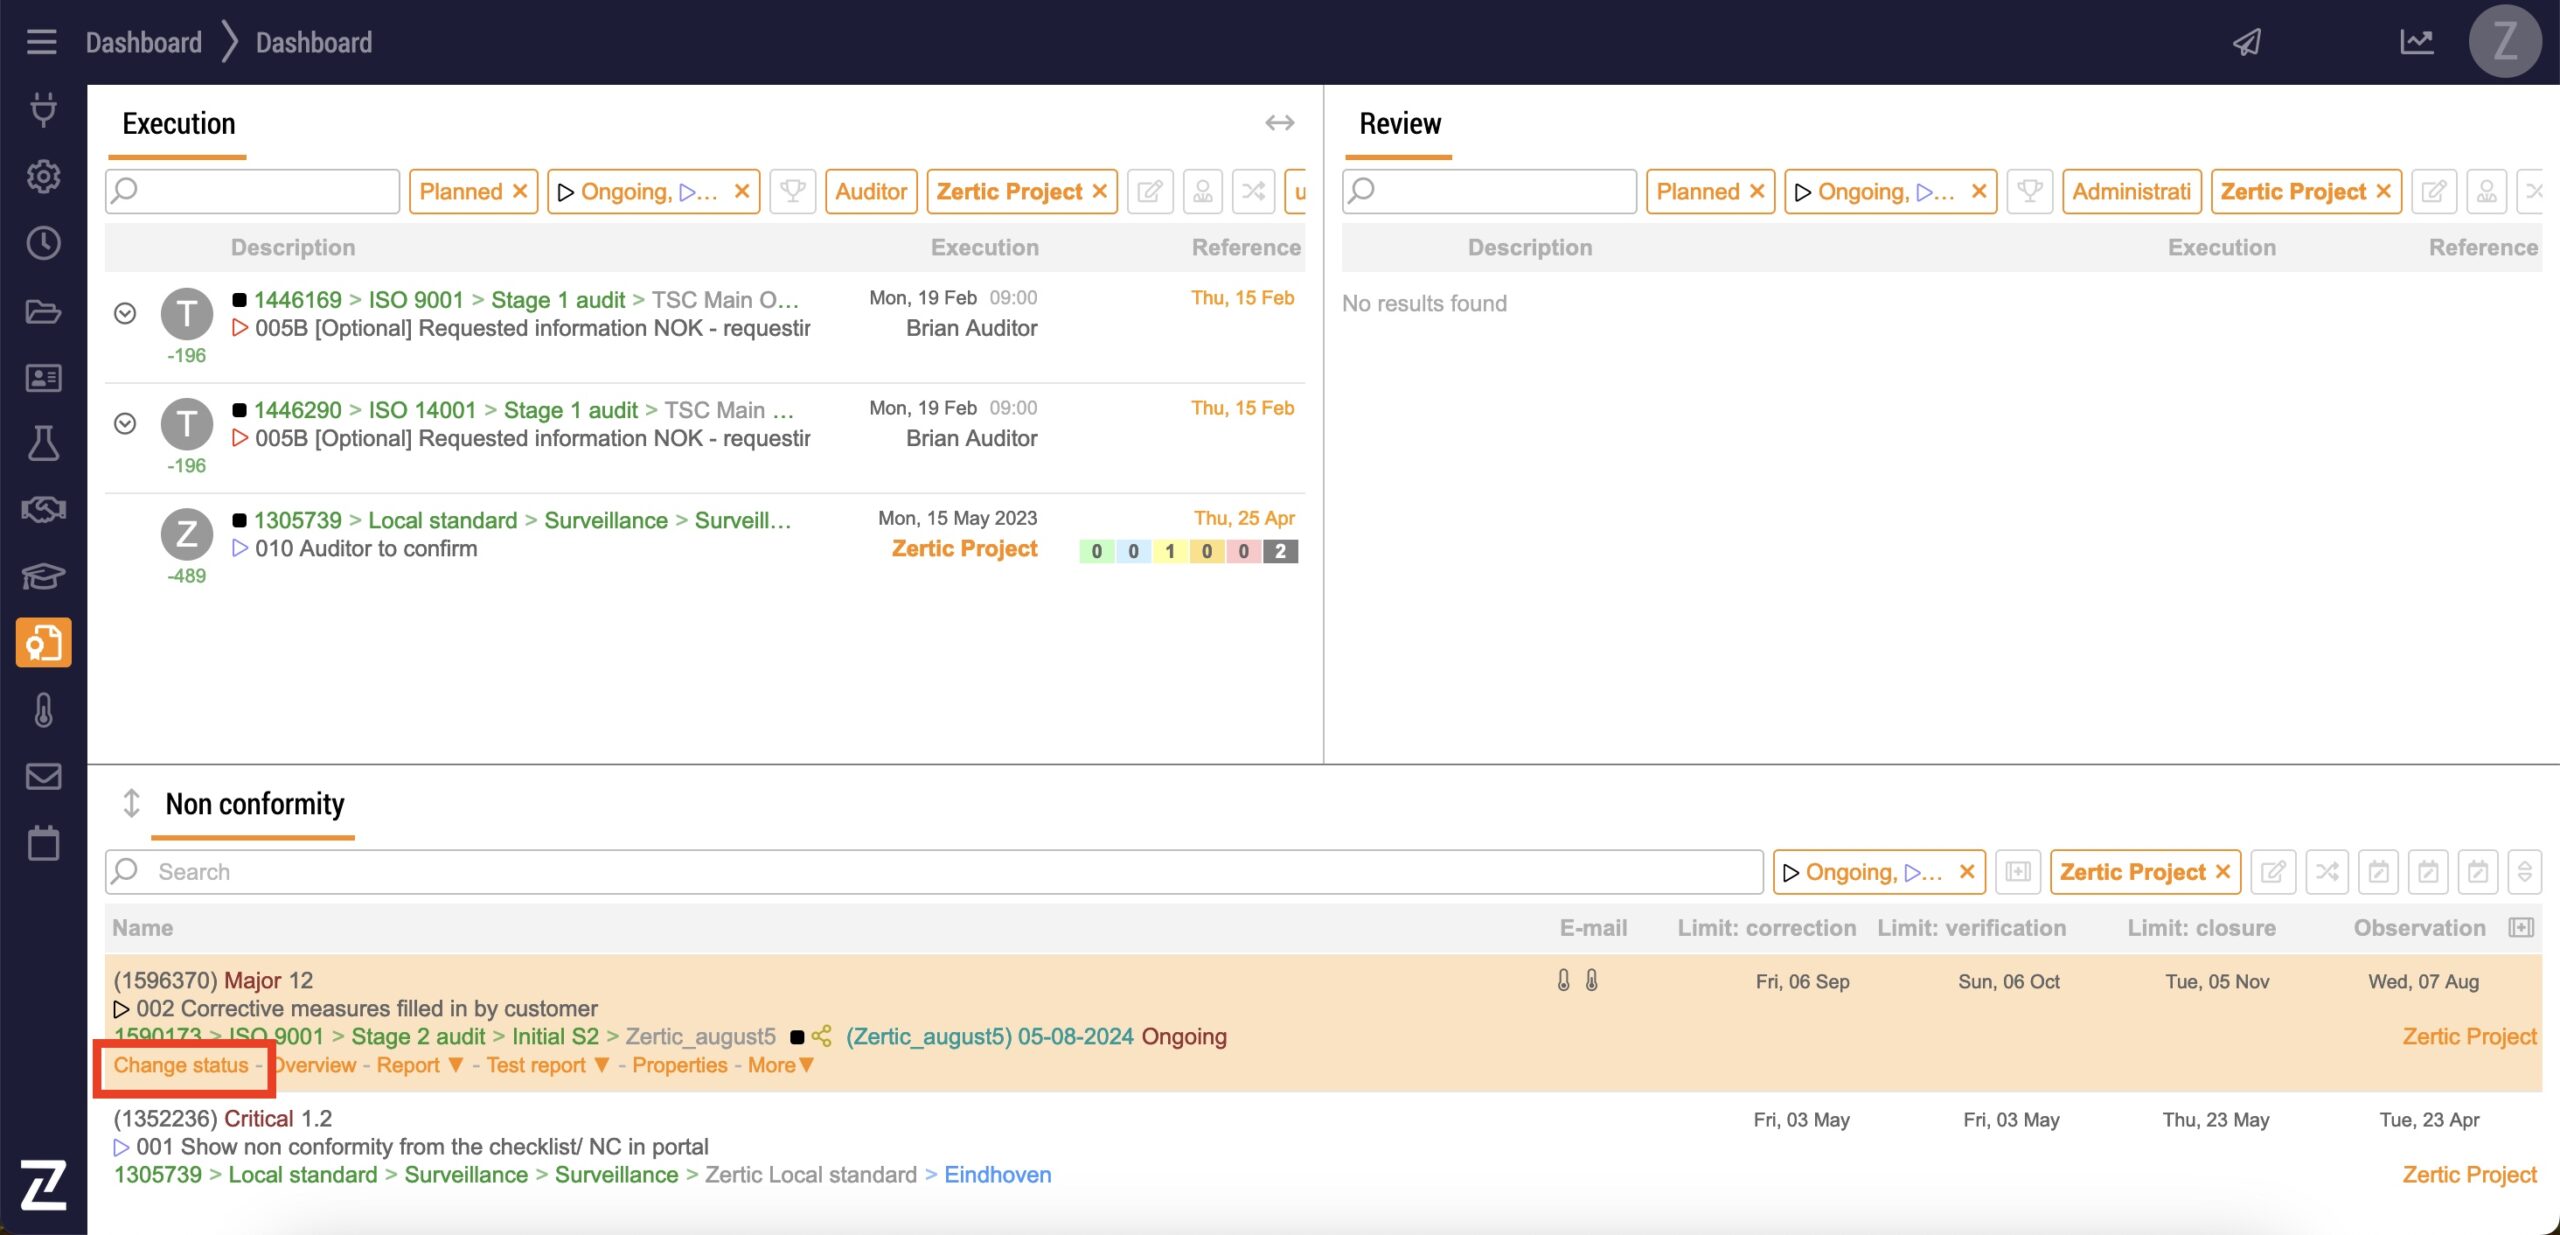Open the statistics chart icon in header
The width and height of the screenshot is (2560, 1235).
(x=2416, y=42)
